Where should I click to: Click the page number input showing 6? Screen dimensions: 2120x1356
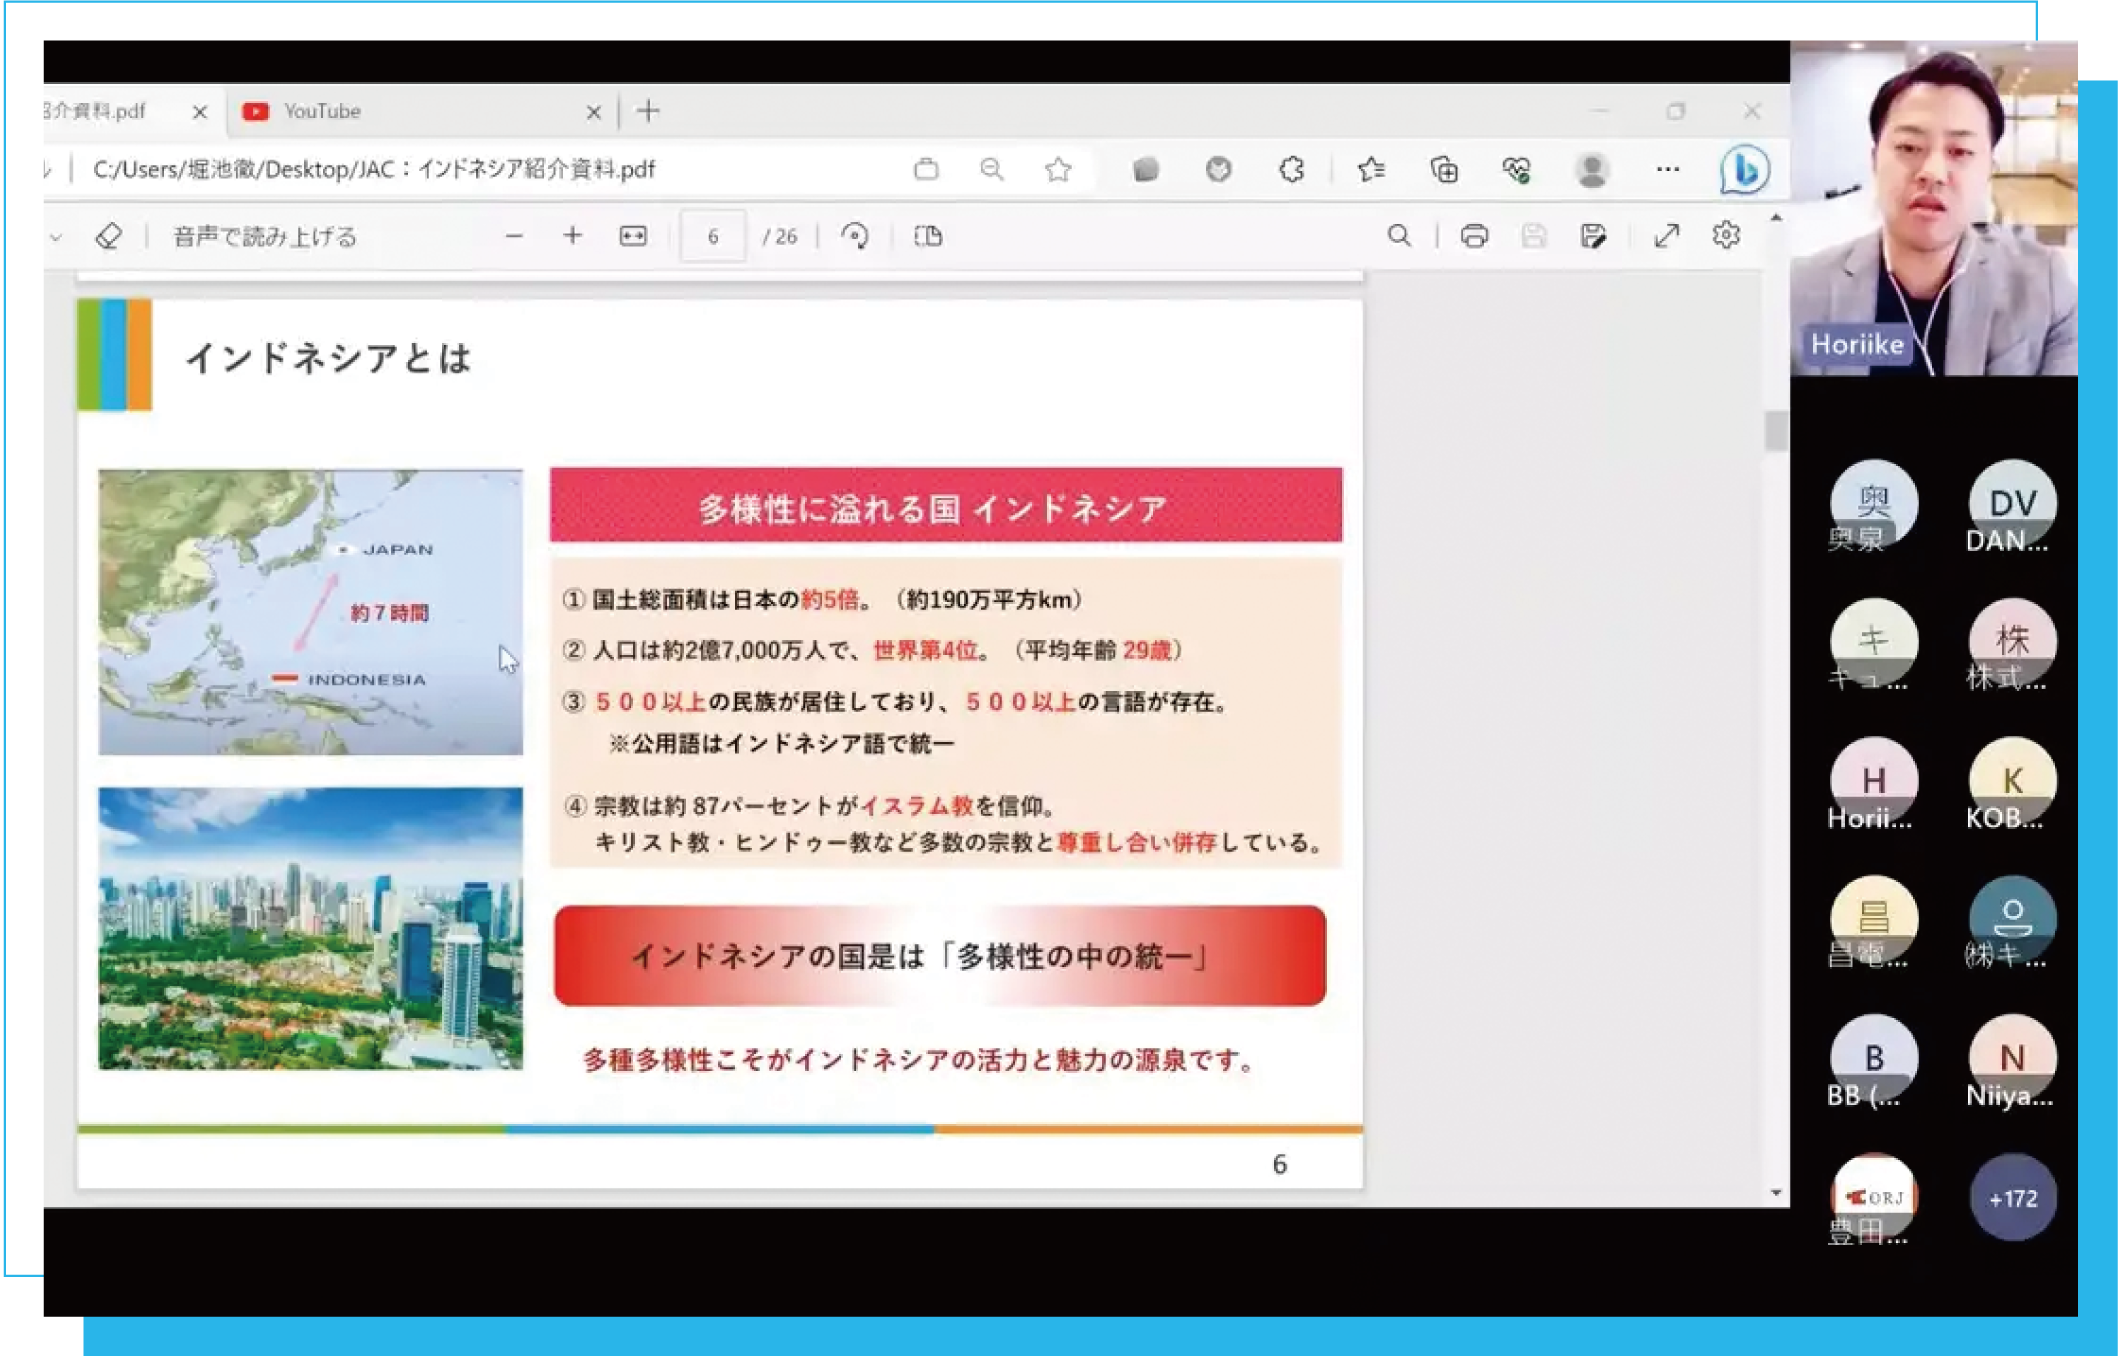(713, 237)
